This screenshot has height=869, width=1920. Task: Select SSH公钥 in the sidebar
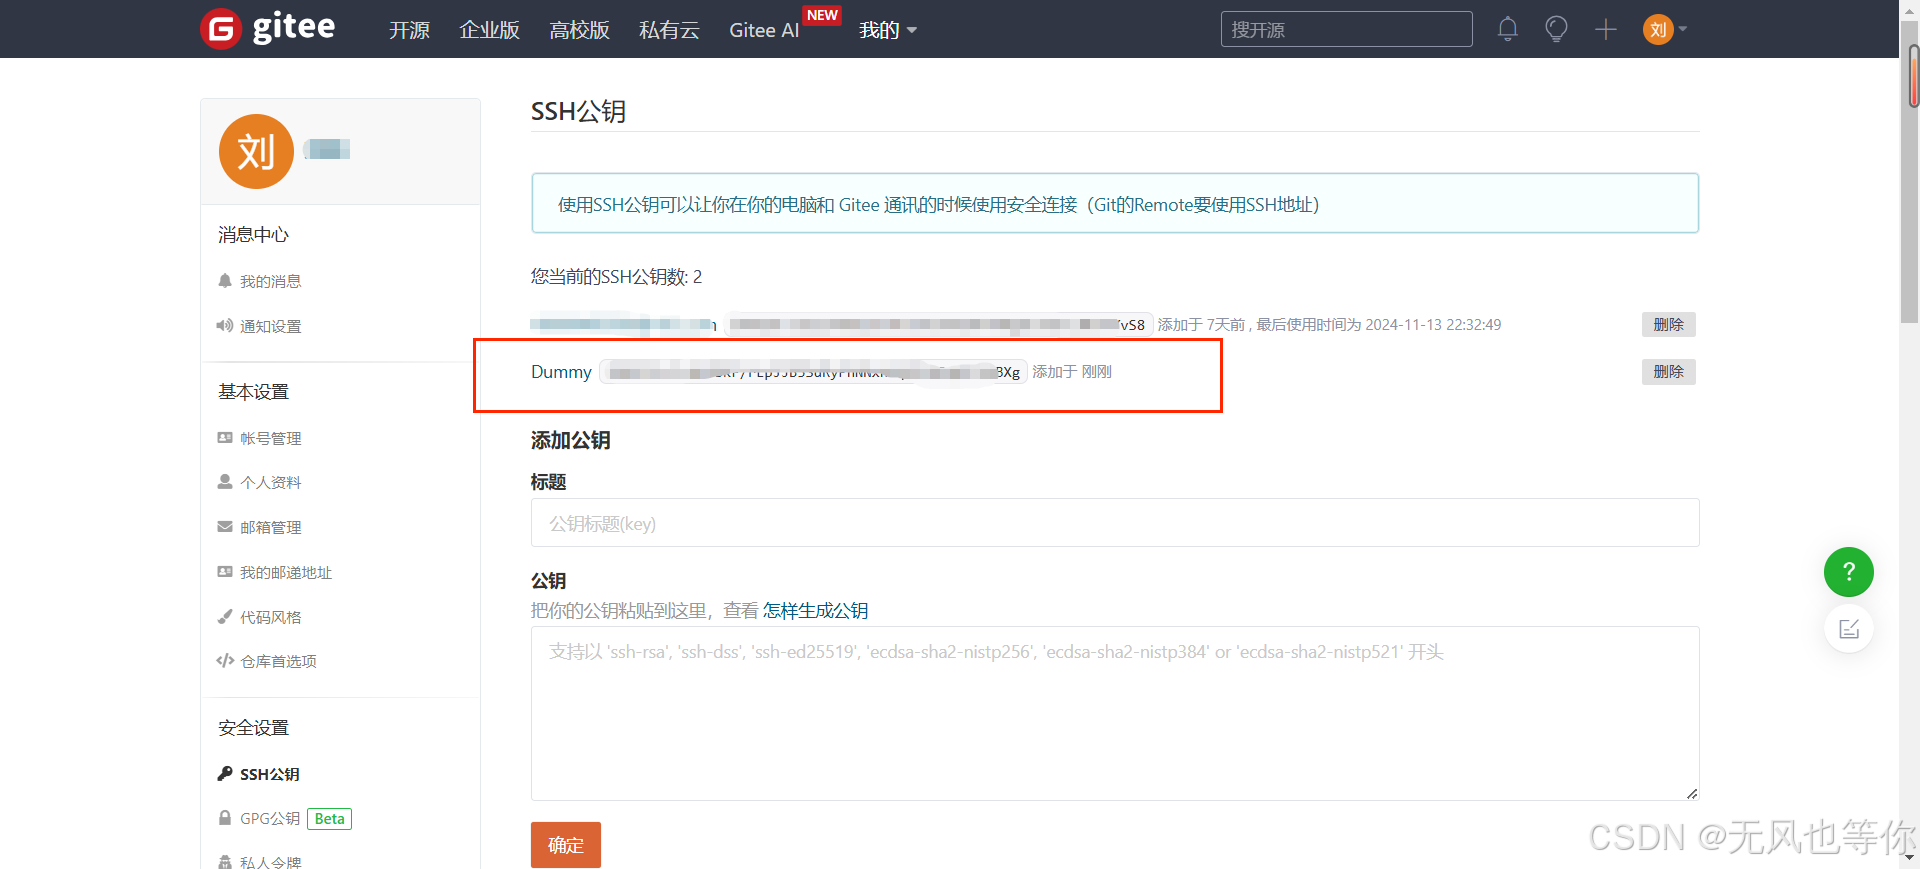(269, 774)
